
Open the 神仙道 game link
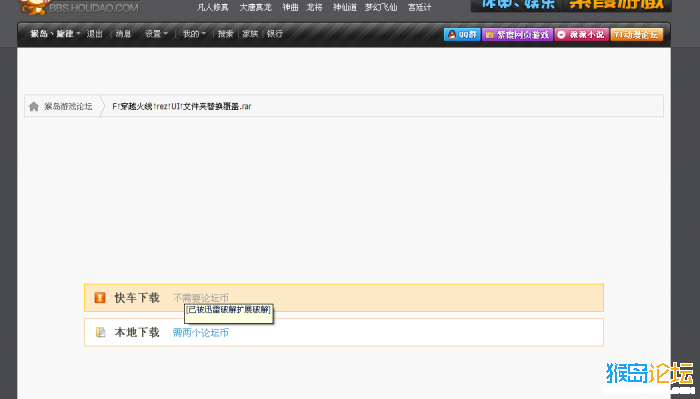click(x=345, y=8)
